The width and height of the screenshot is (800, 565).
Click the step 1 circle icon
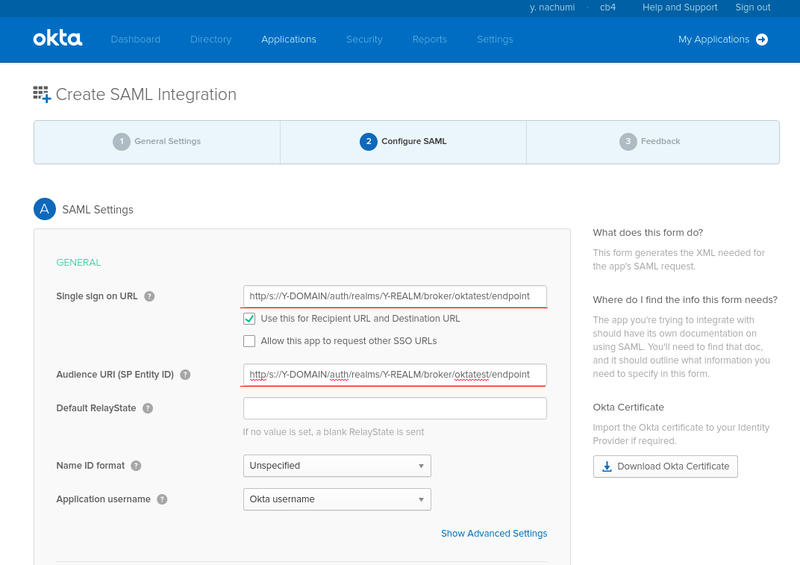121,141
